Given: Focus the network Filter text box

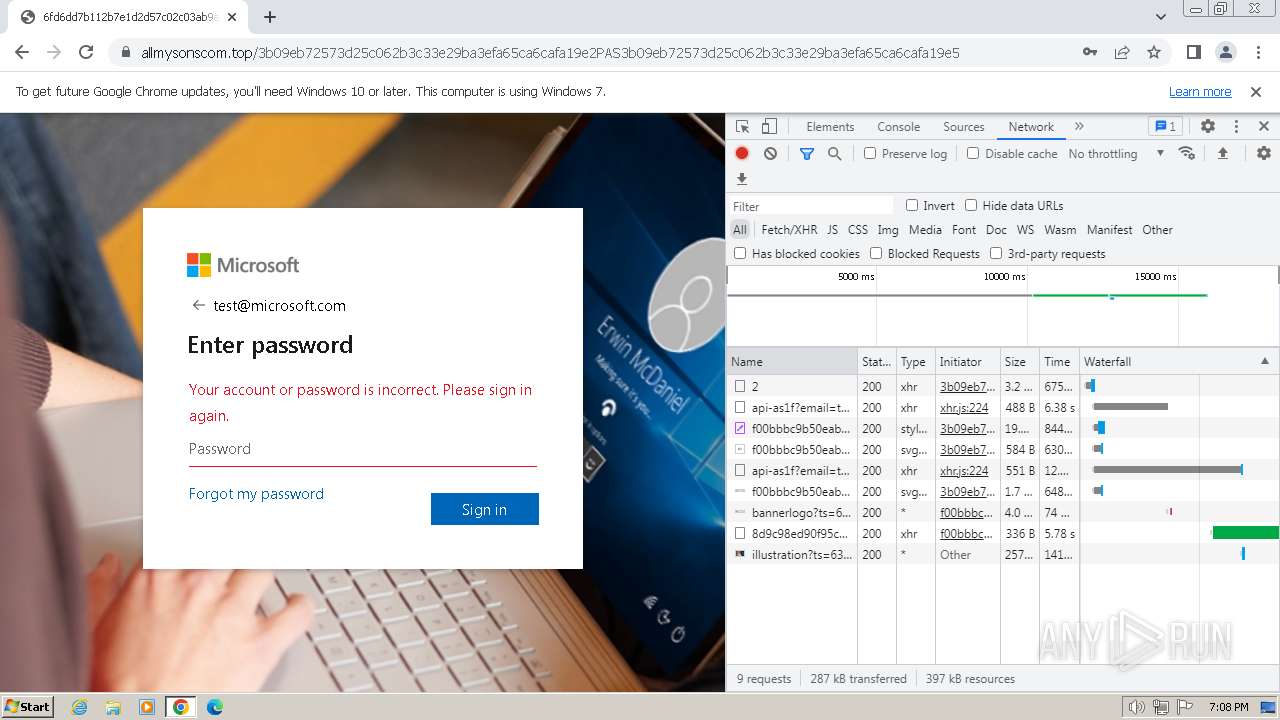Looking at the screenshot, I should coord(811,205).
